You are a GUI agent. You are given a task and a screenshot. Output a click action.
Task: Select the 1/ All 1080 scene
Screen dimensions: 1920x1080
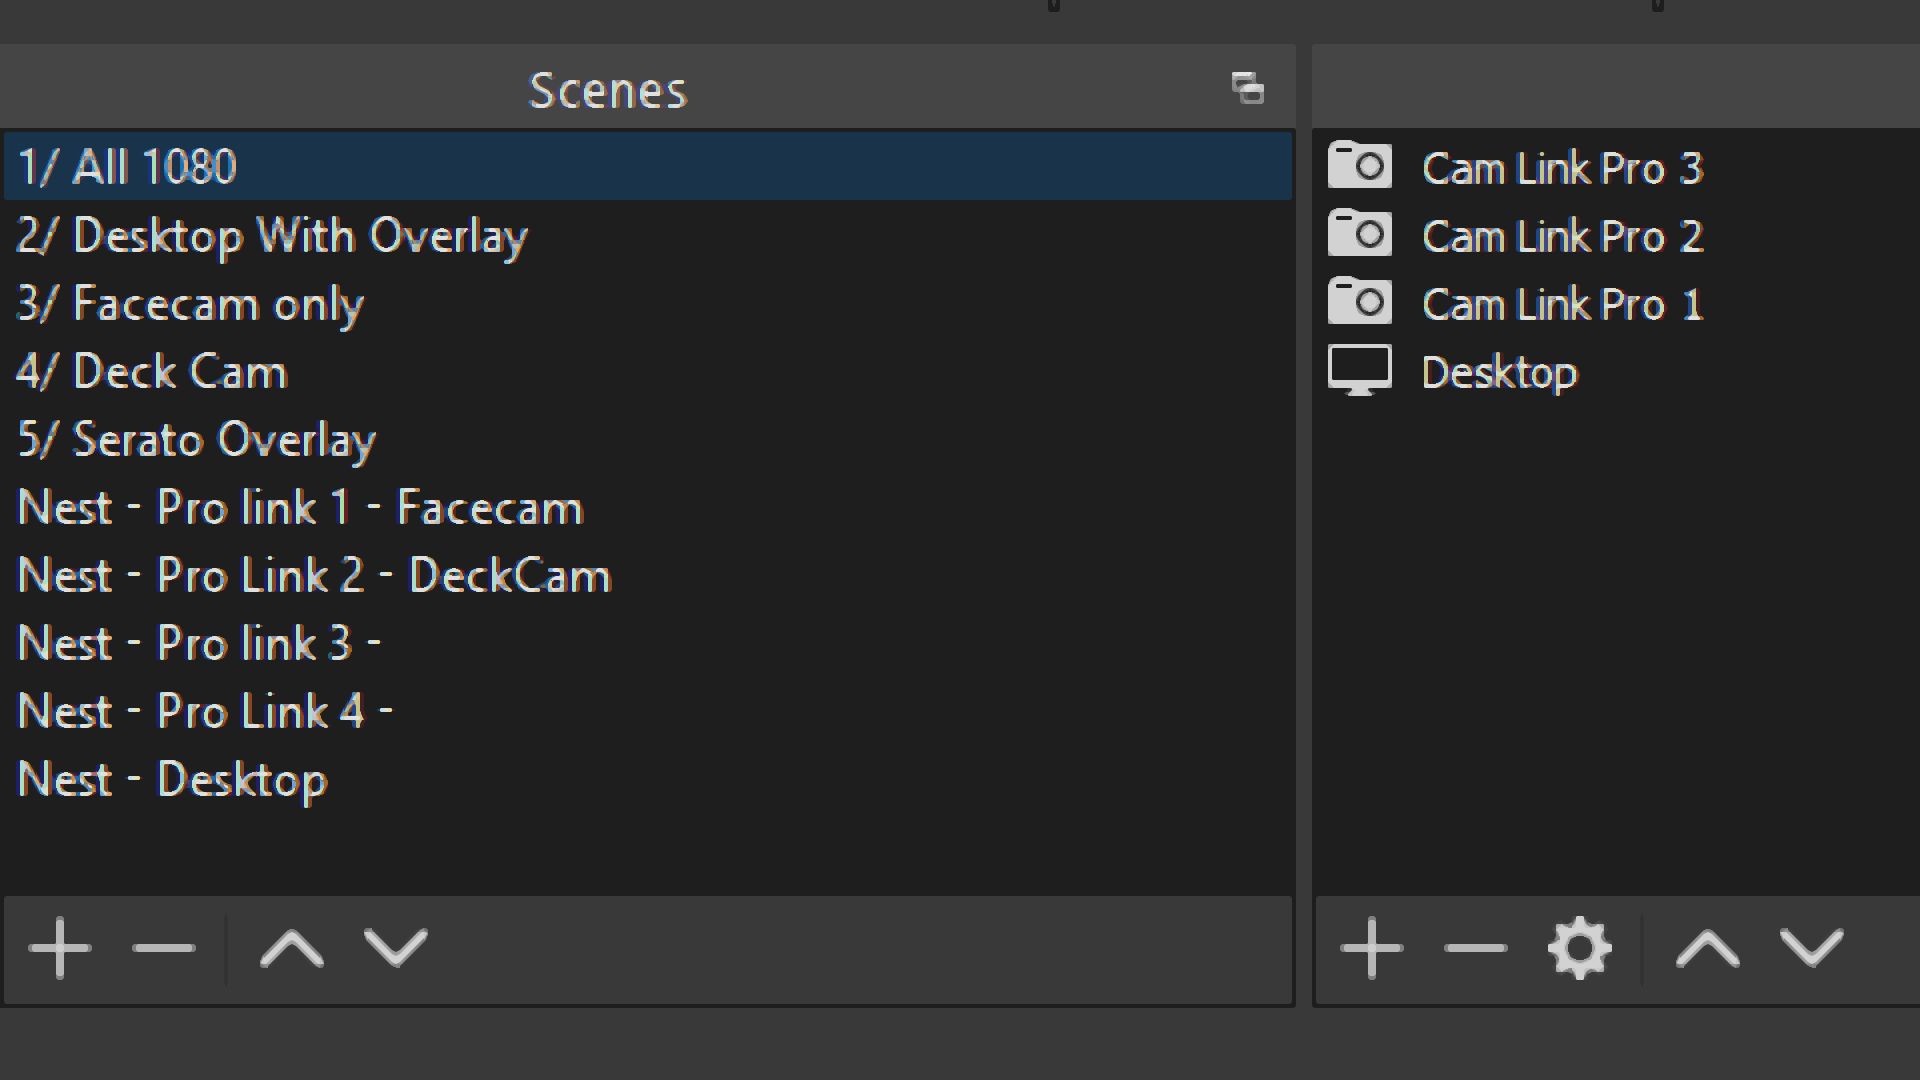(x=648, y=166)
